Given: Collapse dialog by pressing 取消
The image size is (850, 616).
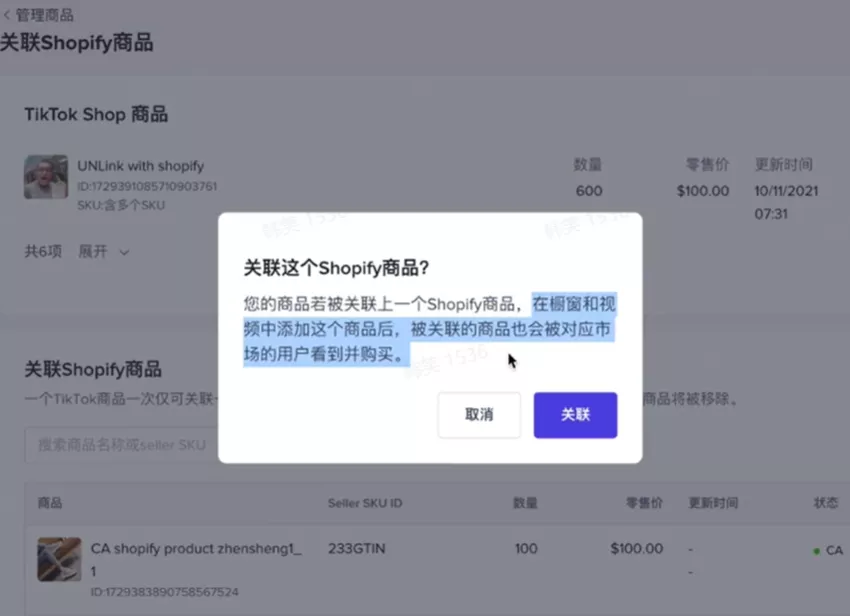Looking at the screenshot, I should tap(479, 415).
